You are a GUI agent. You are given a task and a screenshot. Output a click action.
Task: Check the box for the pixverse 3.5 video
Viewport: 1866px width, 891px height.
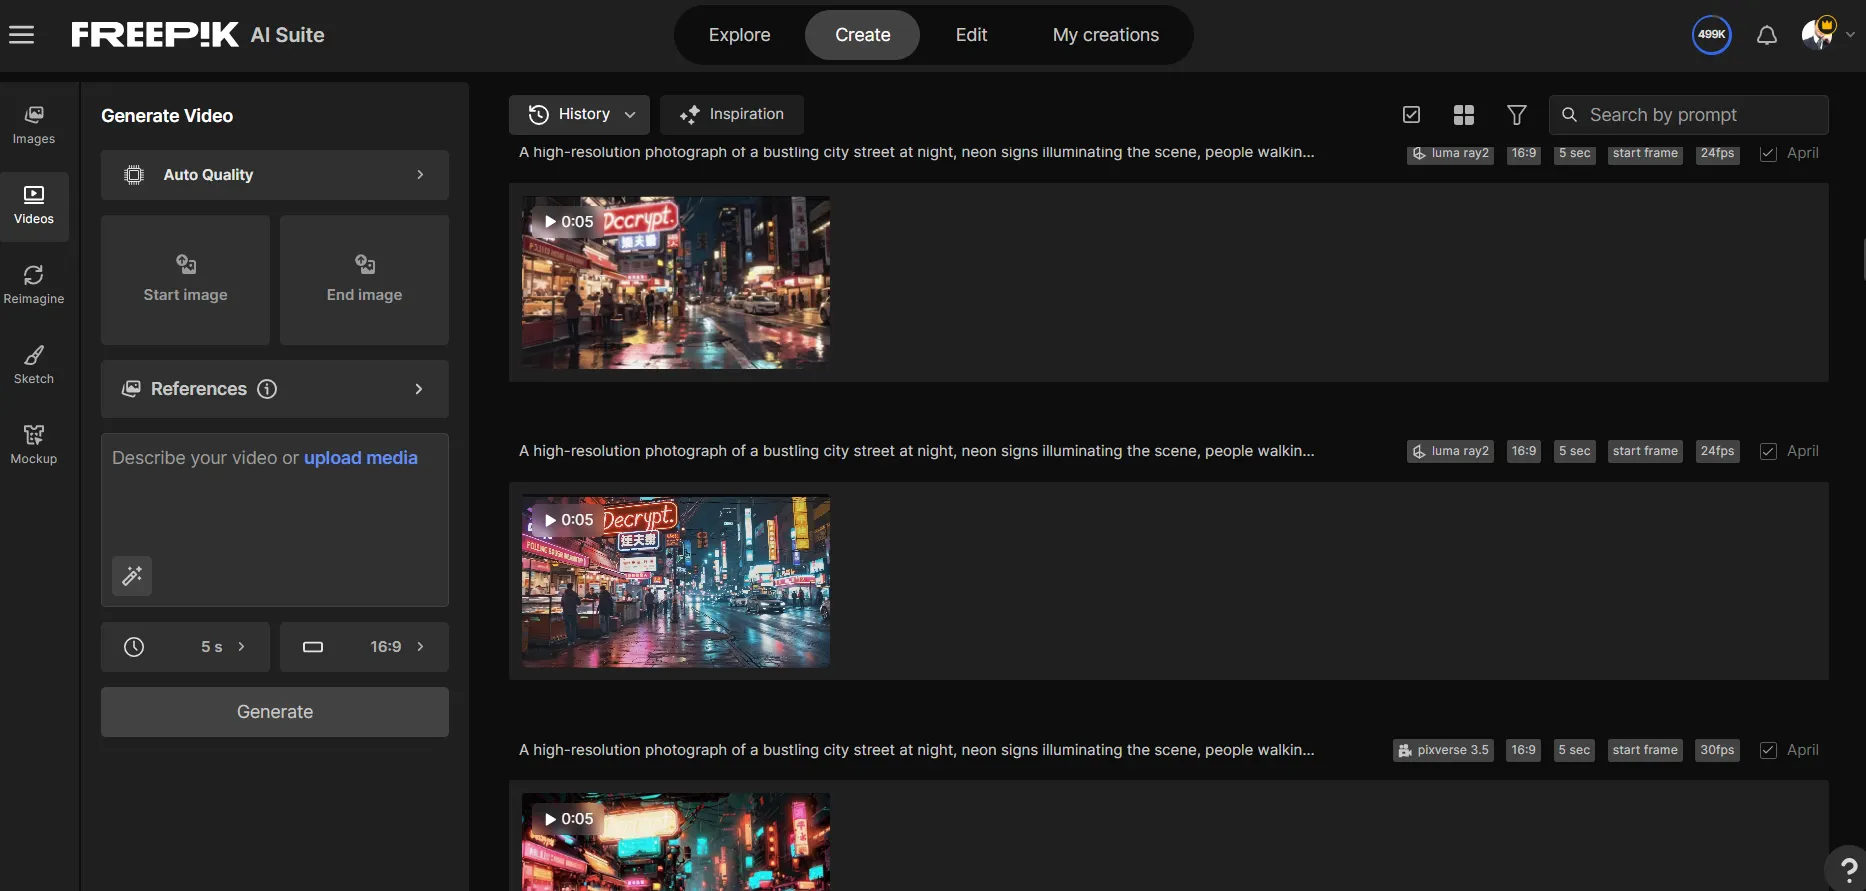1768,750
